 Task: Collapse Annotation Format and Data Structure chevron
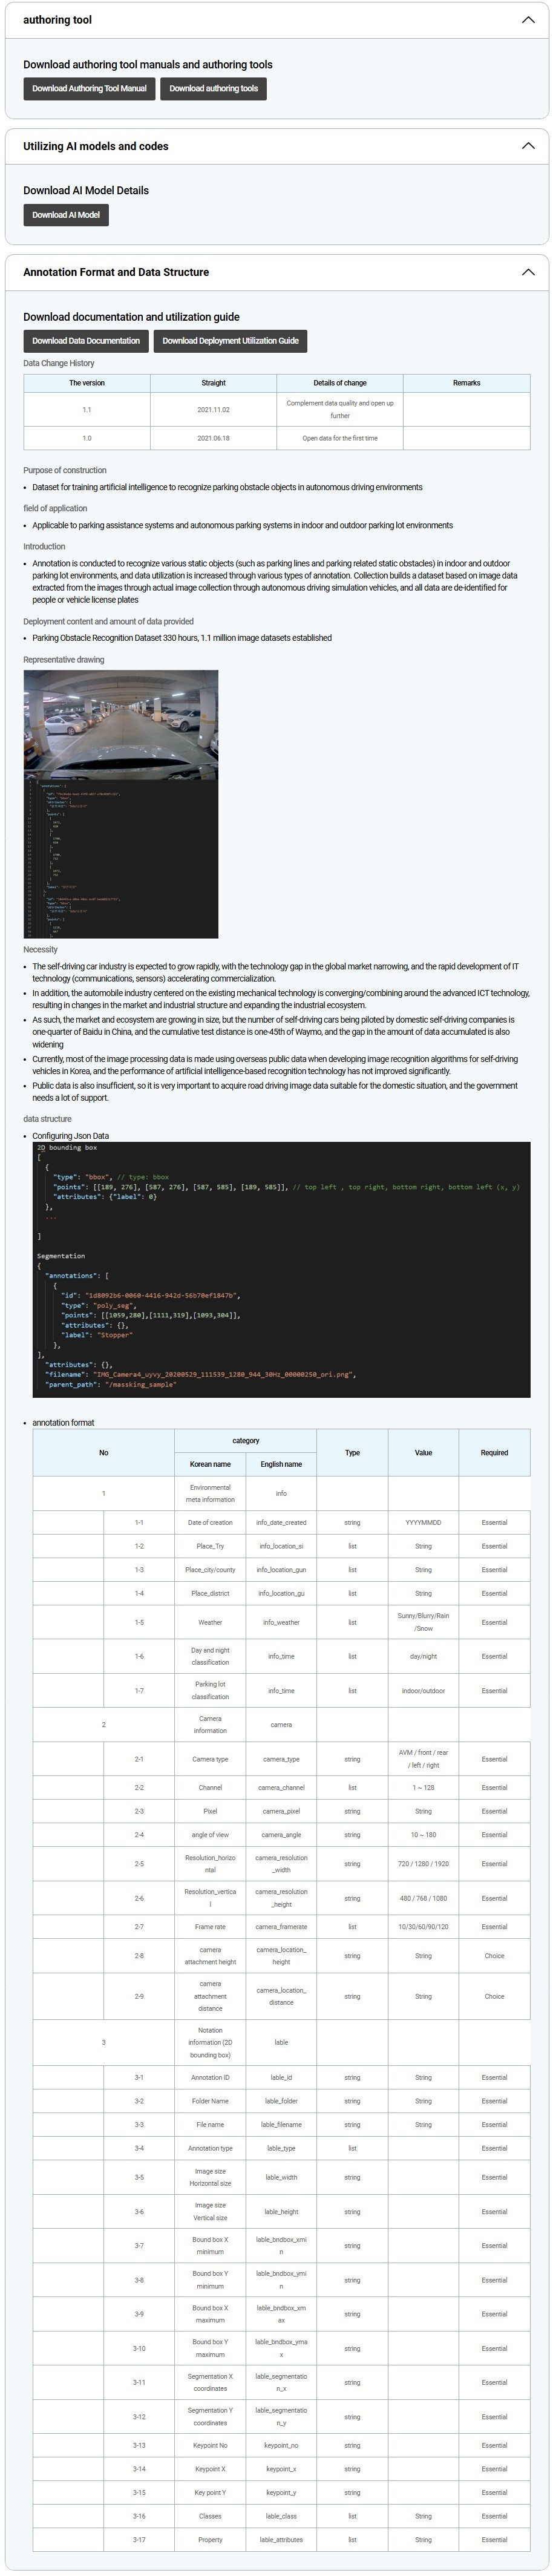[x=527, y=272]
